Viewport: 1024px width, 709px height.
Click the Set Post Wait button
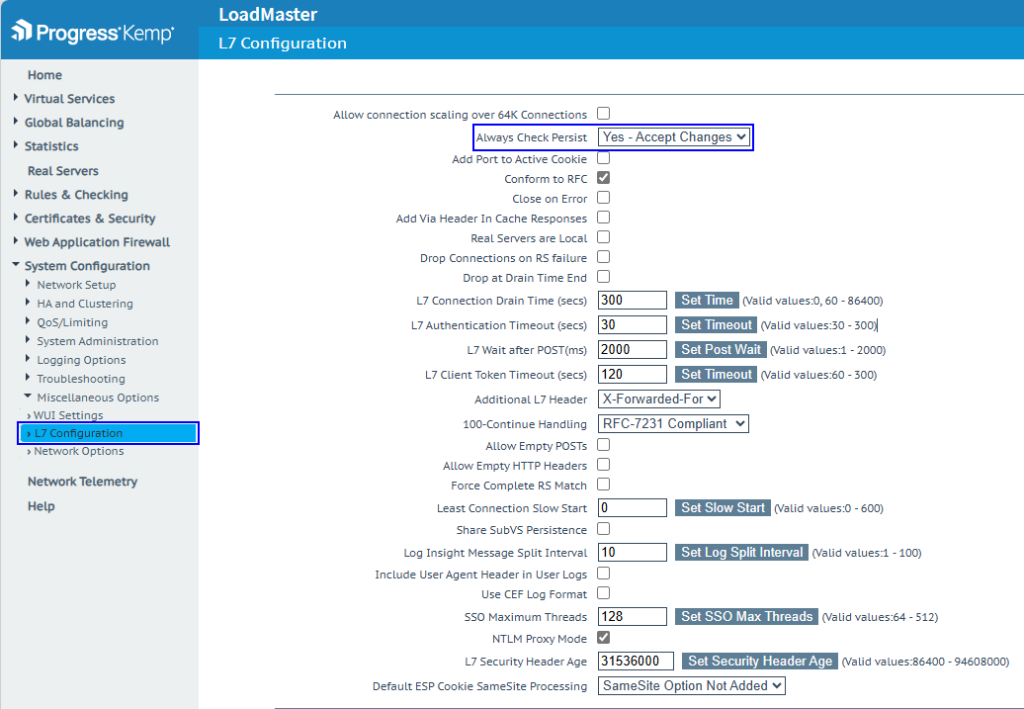coord(720,350)
